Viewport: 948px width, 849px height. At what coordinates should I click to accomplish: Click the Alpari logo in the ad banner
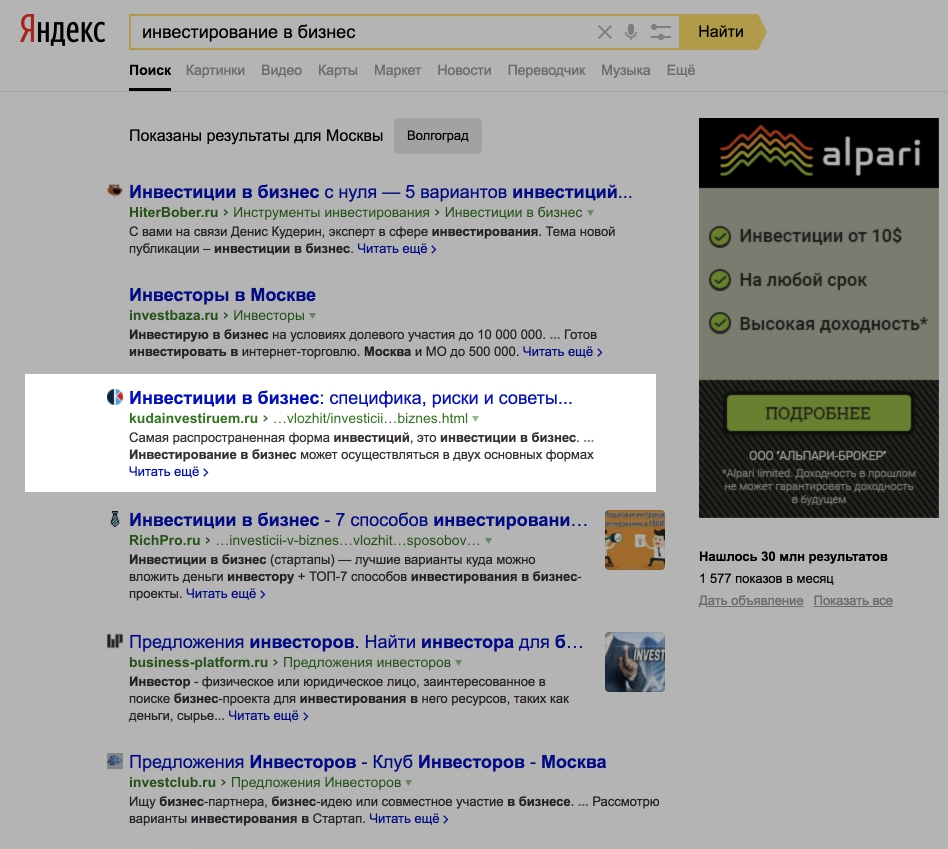click(819, 153)
